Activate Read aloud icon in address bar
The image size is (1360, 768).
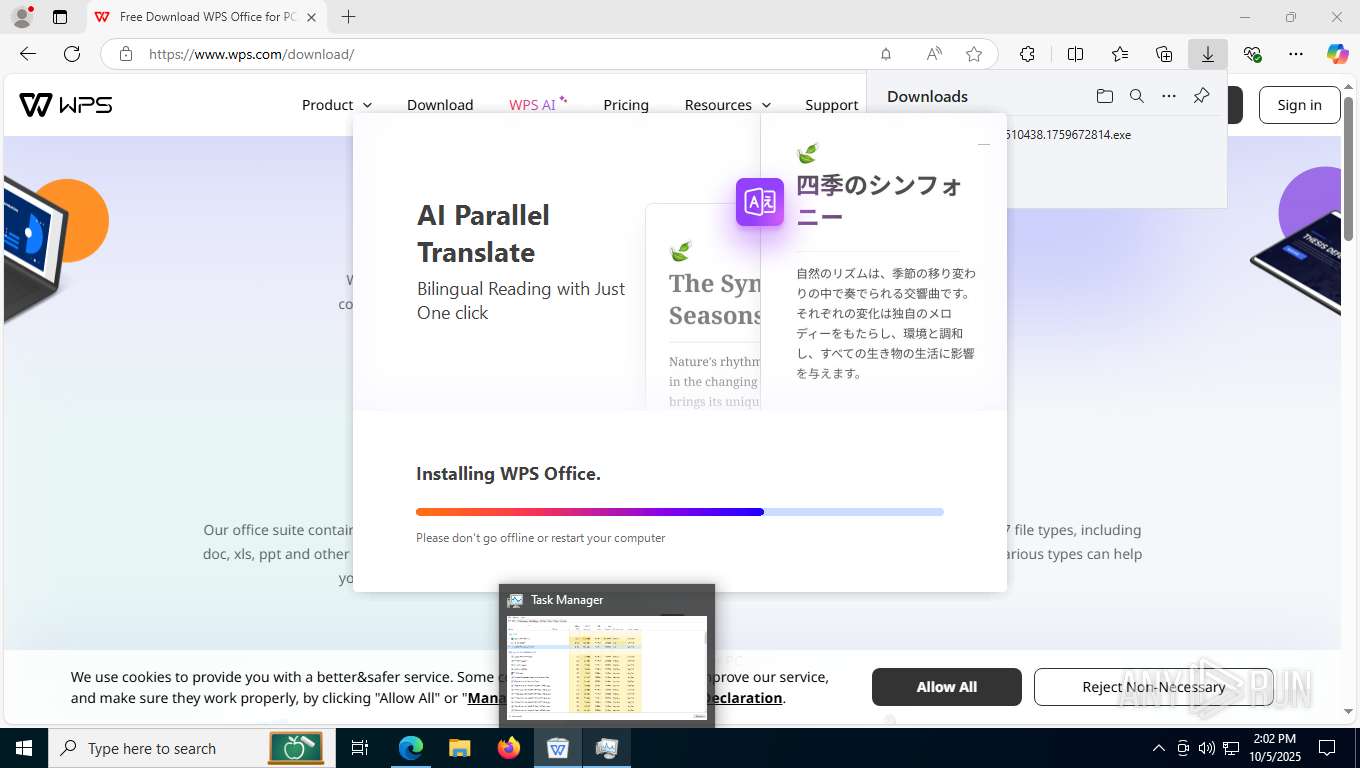pos(934,54)
